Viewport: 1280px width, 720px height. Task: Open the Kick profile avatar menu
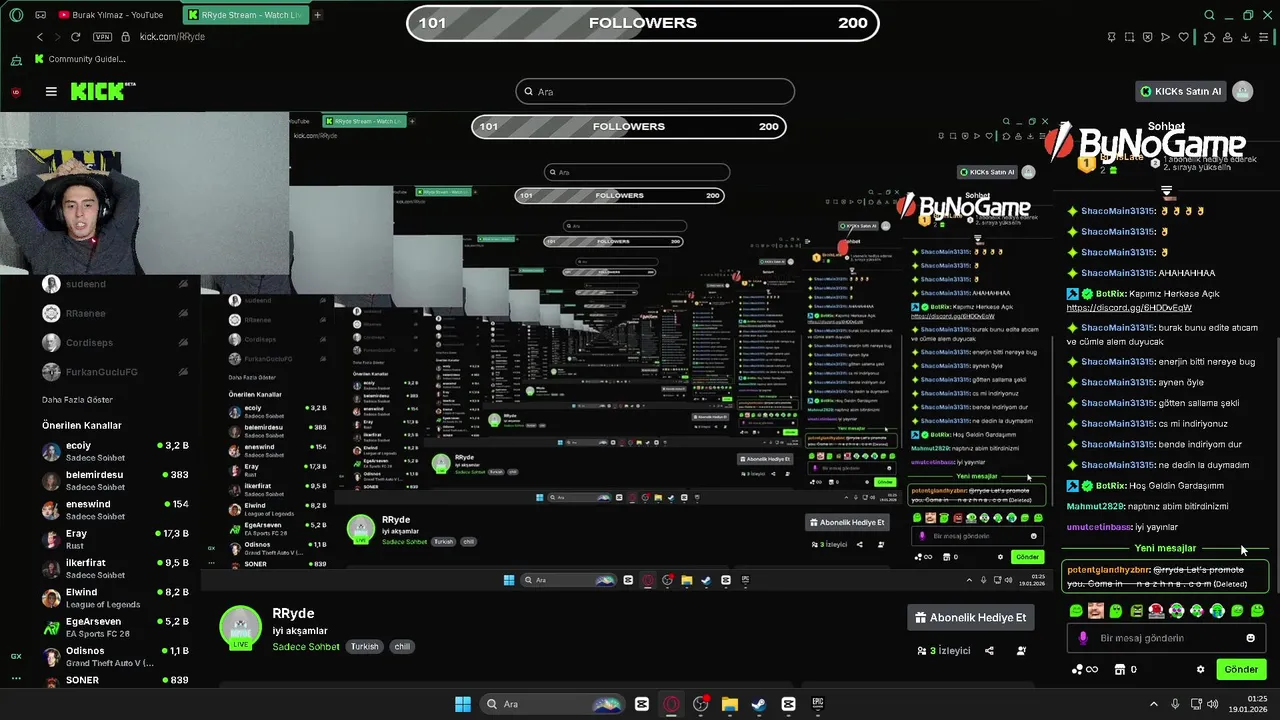pyautogui.click(x=1243, y=91)
